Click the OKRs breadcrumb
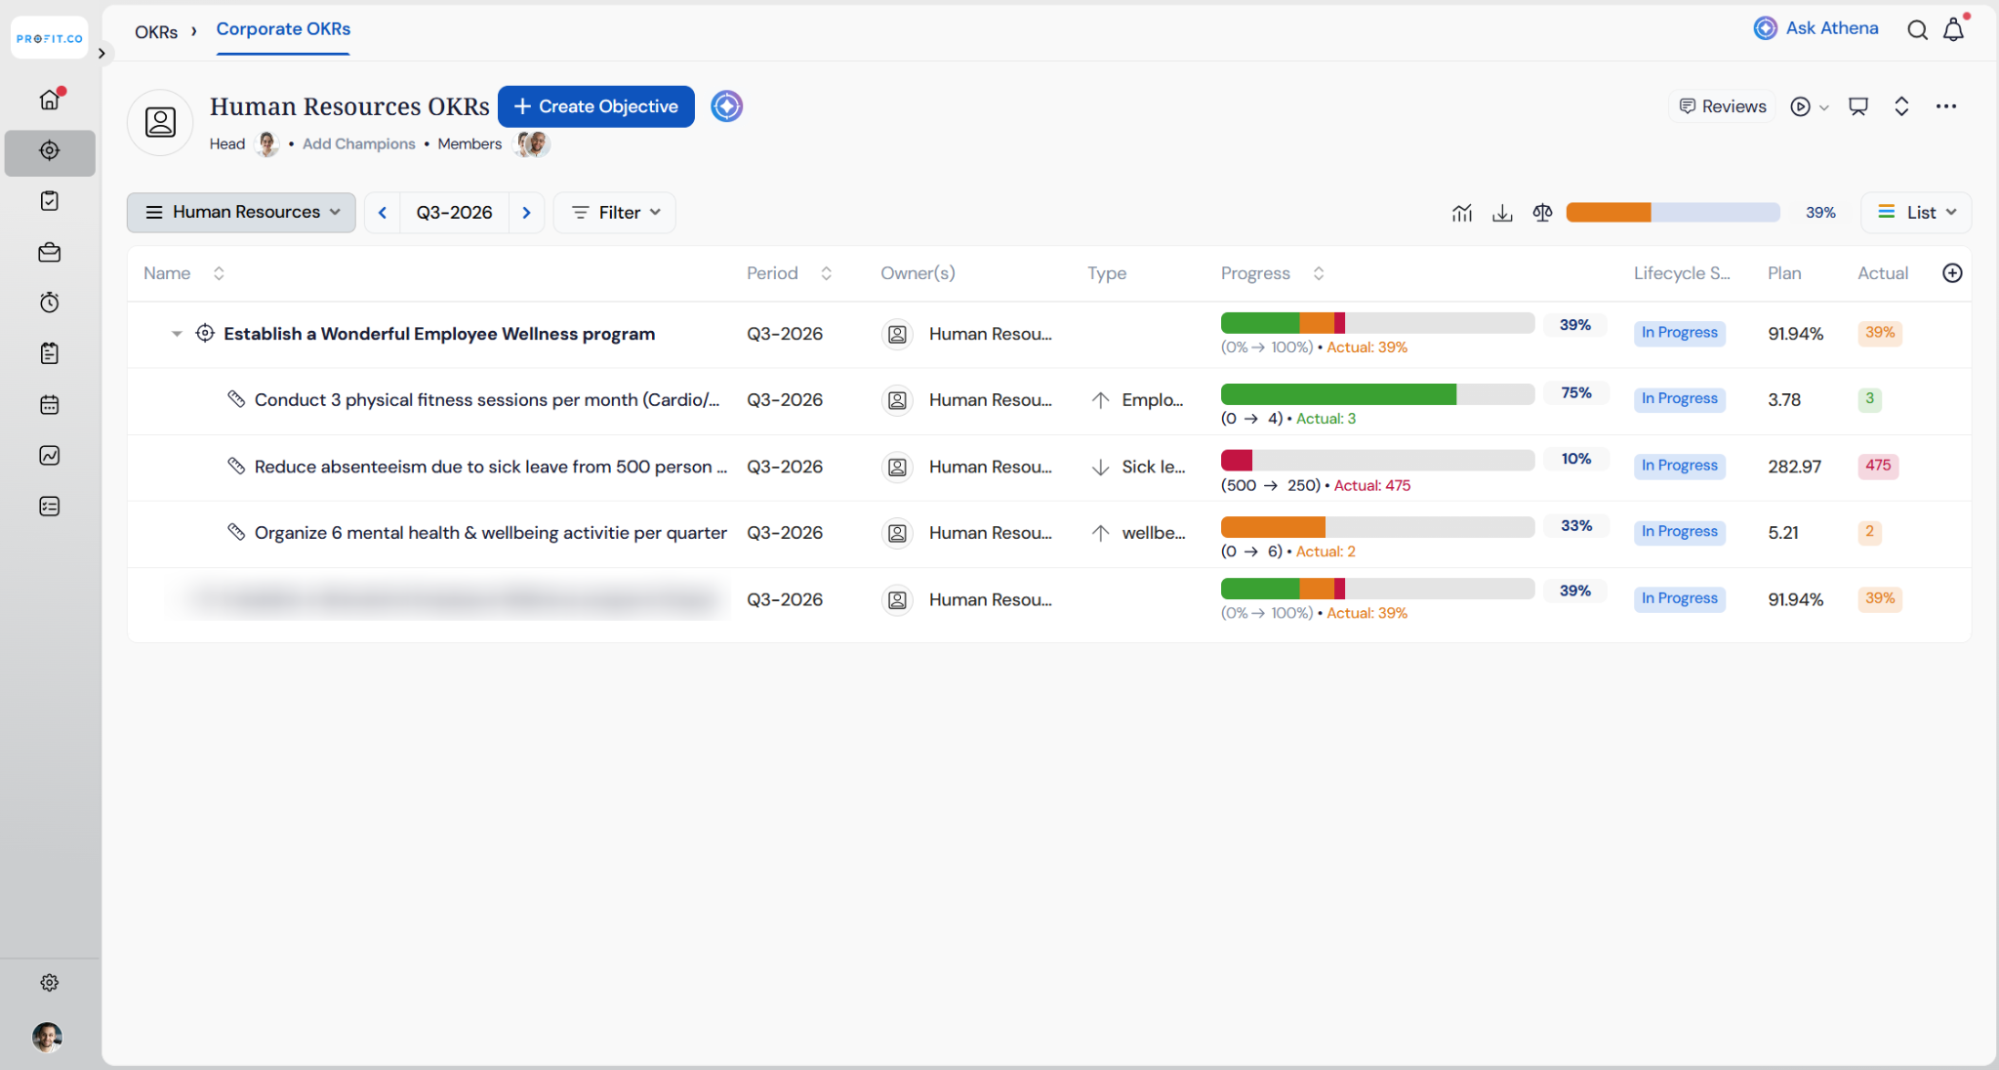The image size is (1999, 1070). point(156,31)
